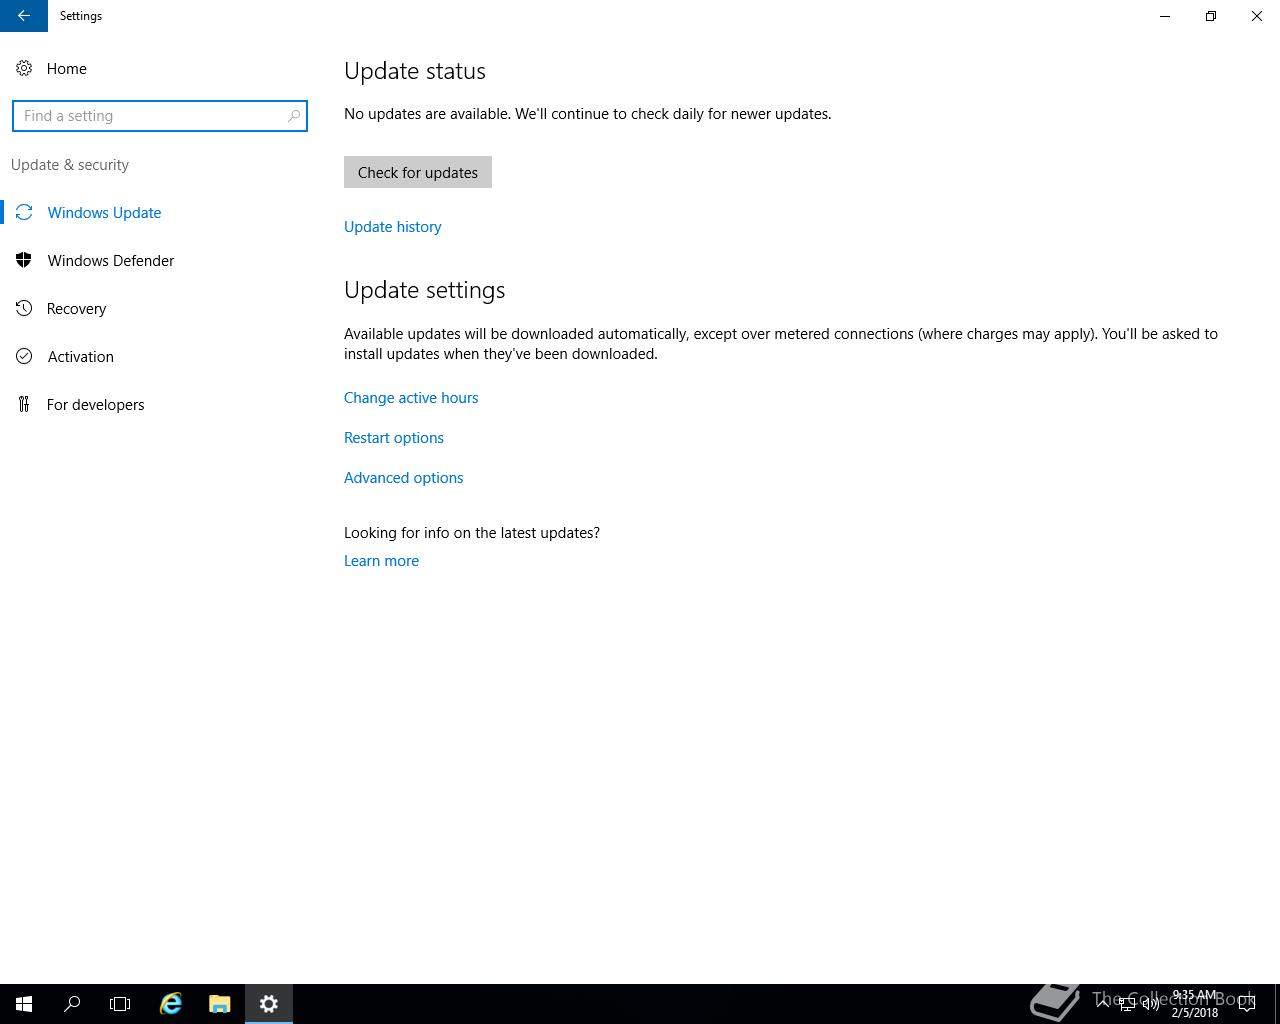Viewport: 1280px width, 1024px height.
Task: Restore down the Settings window
Action: point(1211,16)
